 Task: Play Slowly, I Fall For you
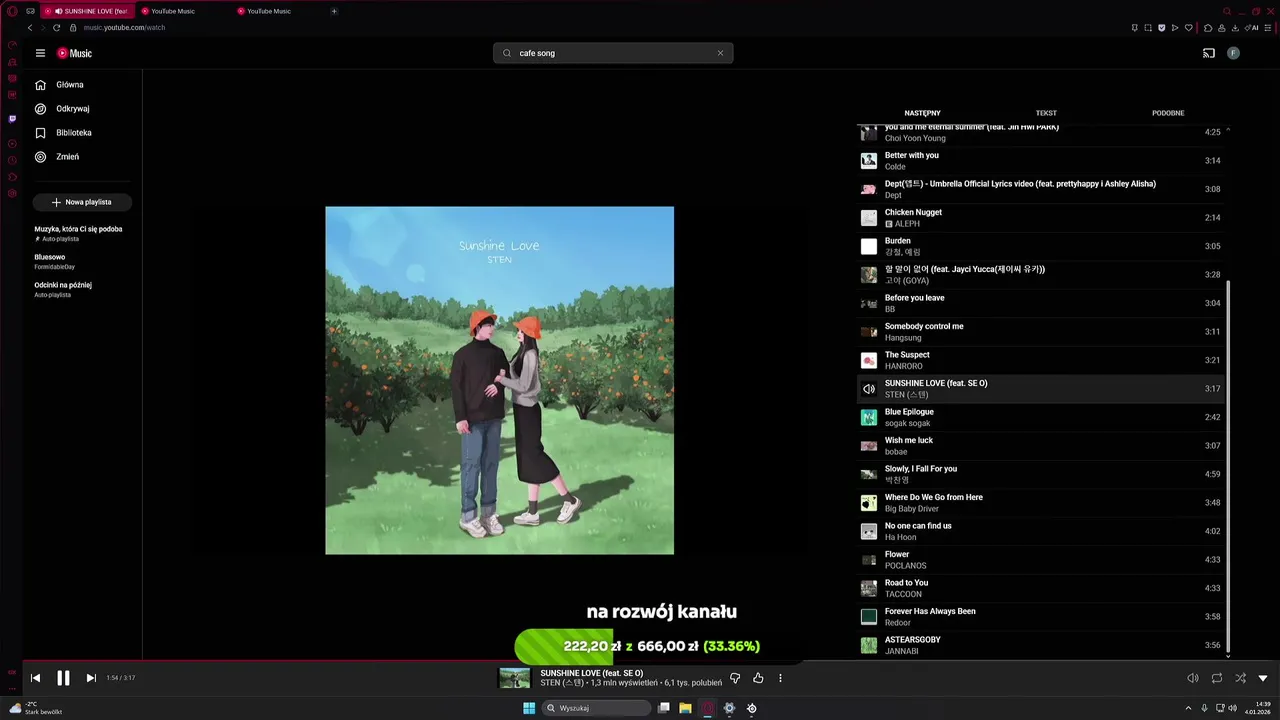(1040, 474)
